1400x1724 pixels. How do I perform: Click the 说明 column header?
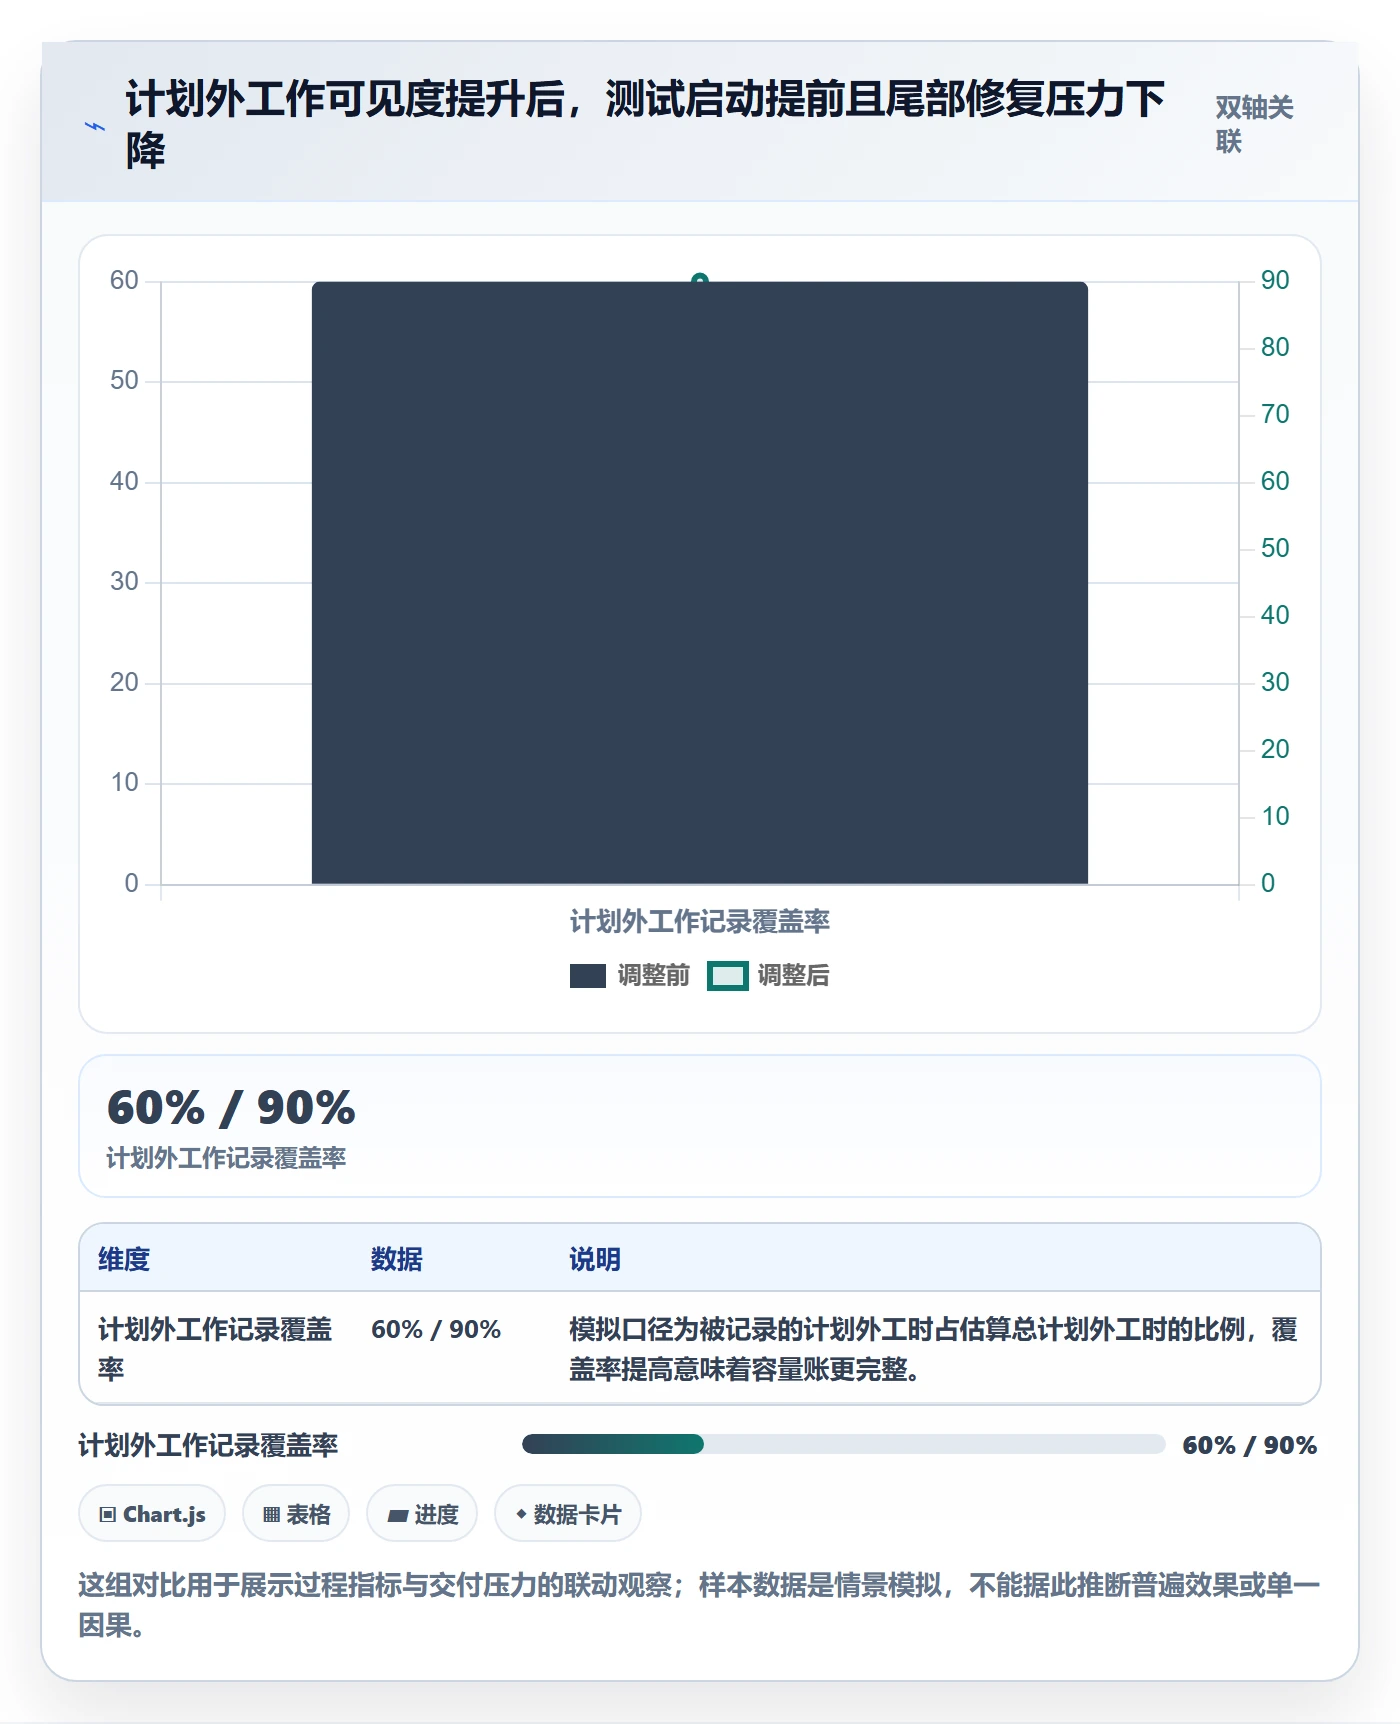pos(595,1259)
